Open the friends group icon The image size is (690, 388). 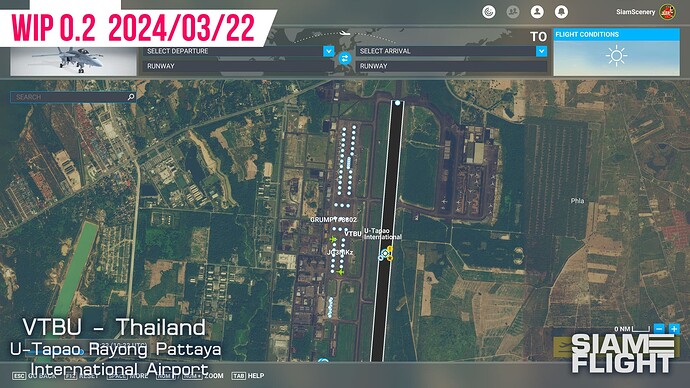pyautogui.click(x=513, y=12)
